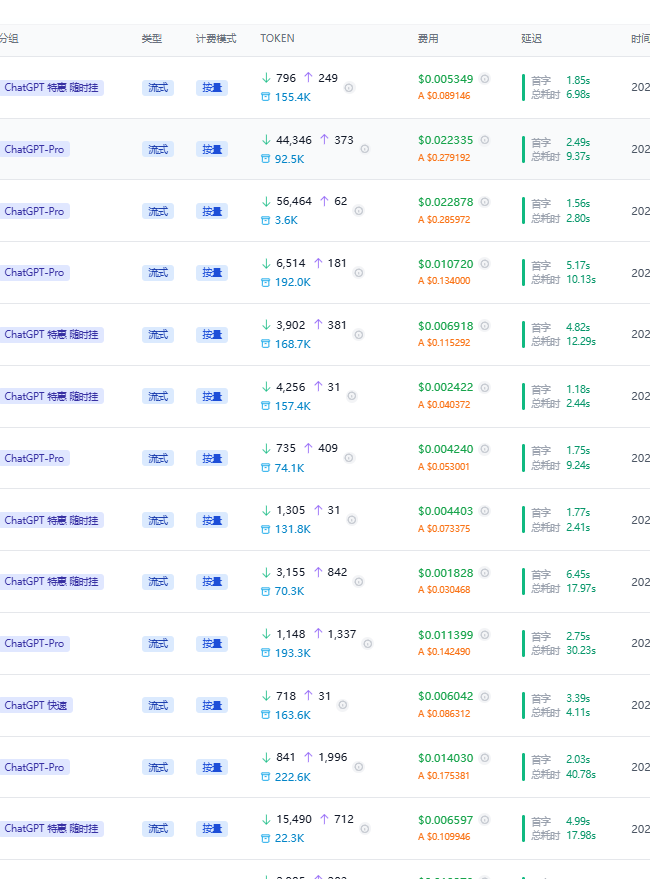650x879 pixels.
Task: Click the TOKEN column header
Action: tap(277, 38)
